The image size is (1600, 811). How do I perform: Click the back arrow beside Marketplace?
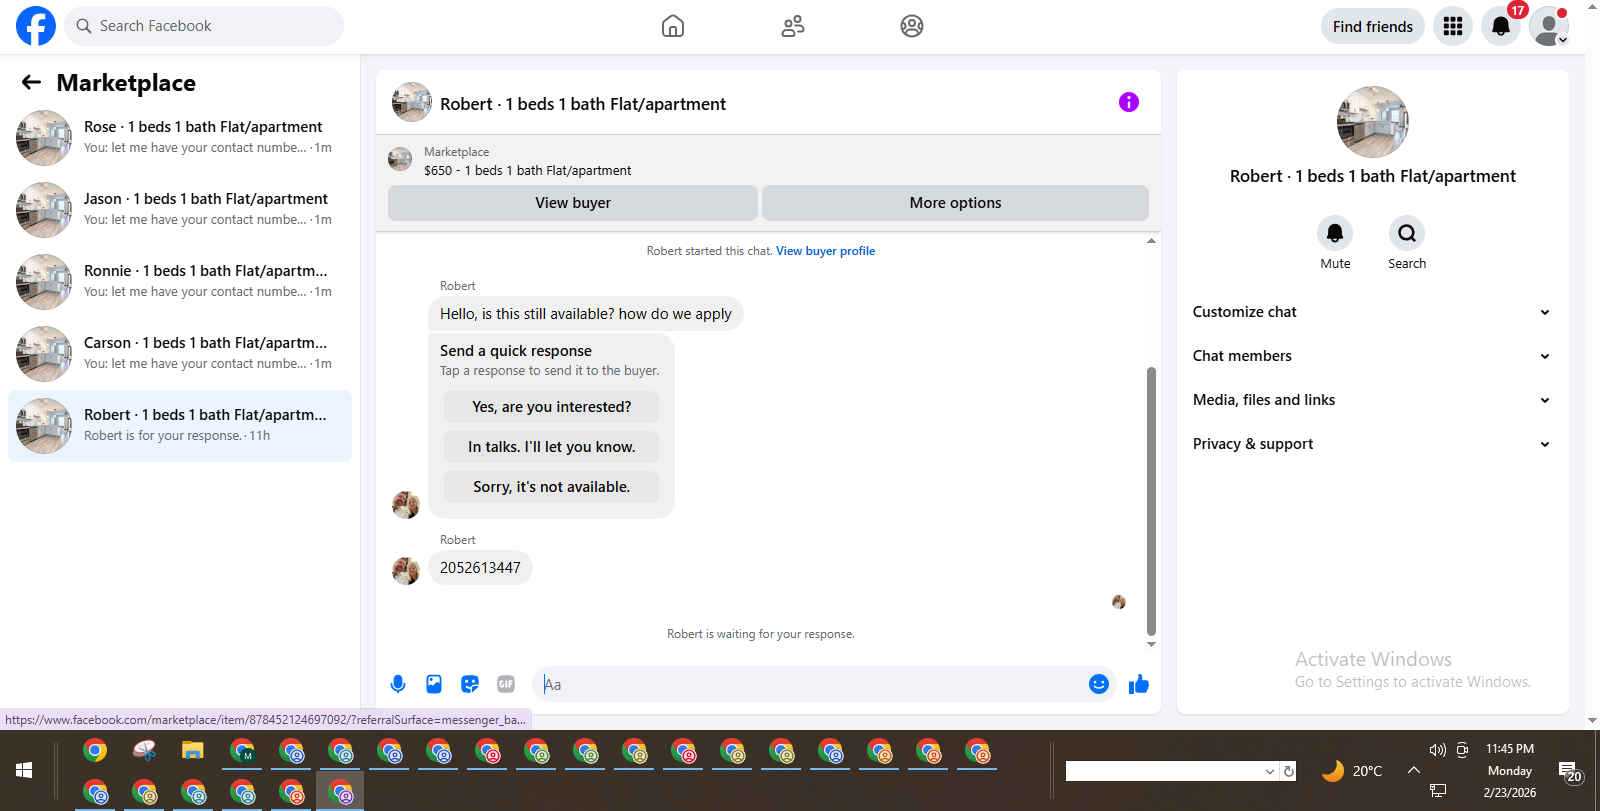(32, 83)
